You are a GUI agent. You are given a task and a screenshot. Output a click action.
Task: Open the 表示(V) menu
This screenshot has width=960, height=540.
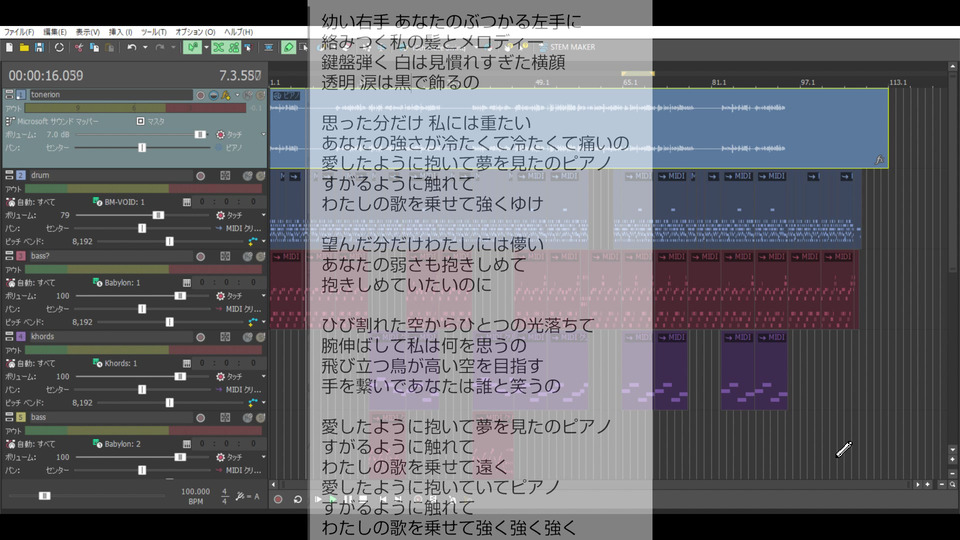coord(88,32)
